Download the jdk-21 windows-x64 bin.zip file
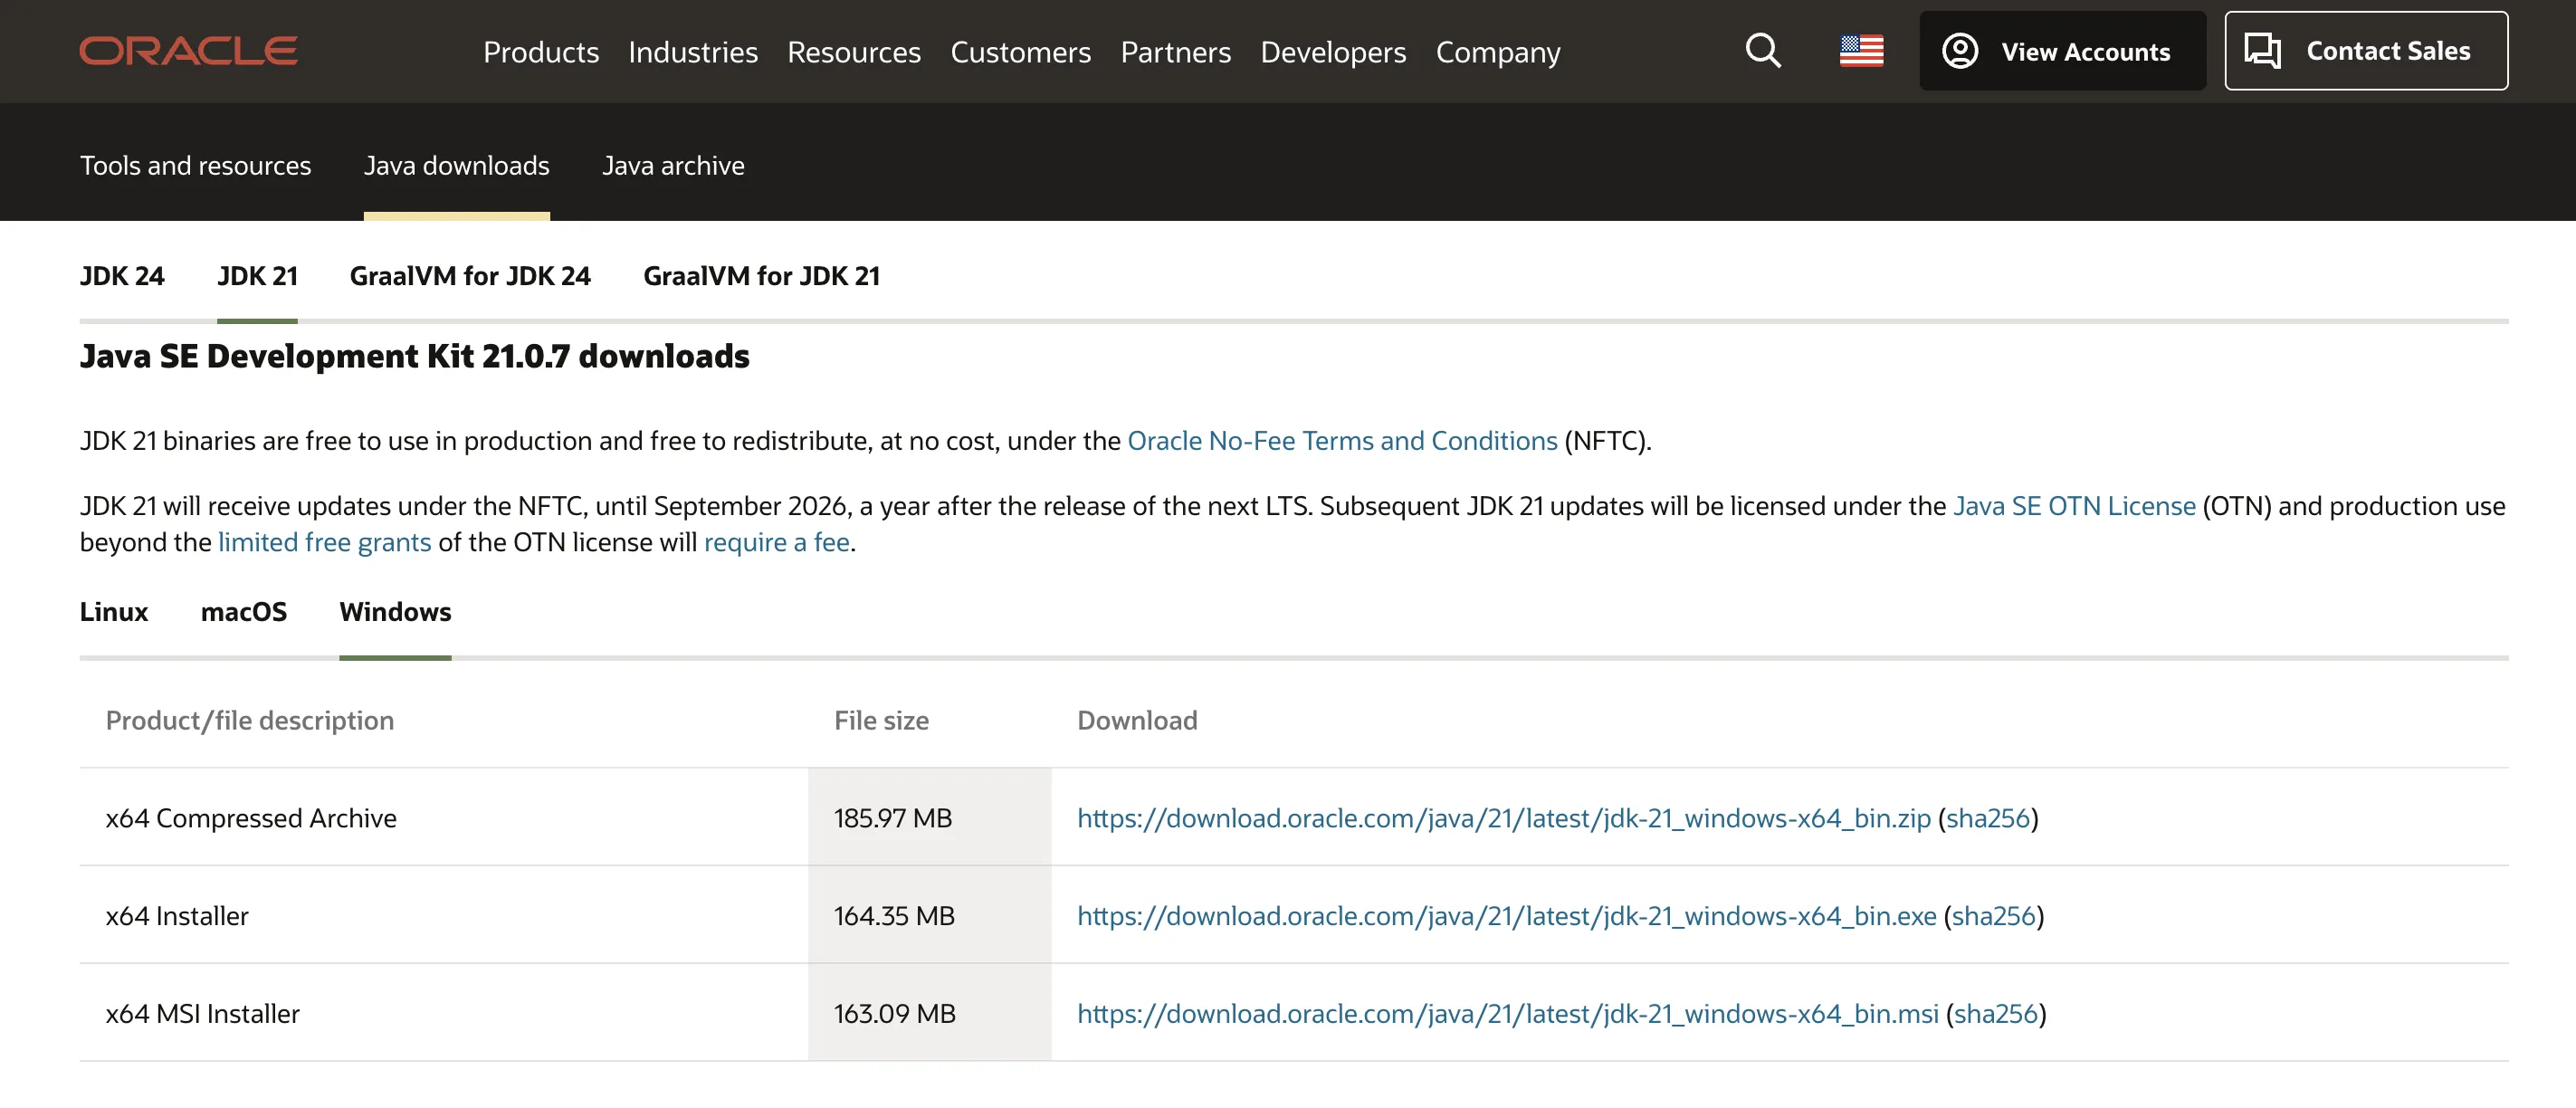Screen dimensions: 2576x1108 (1503, 818)
